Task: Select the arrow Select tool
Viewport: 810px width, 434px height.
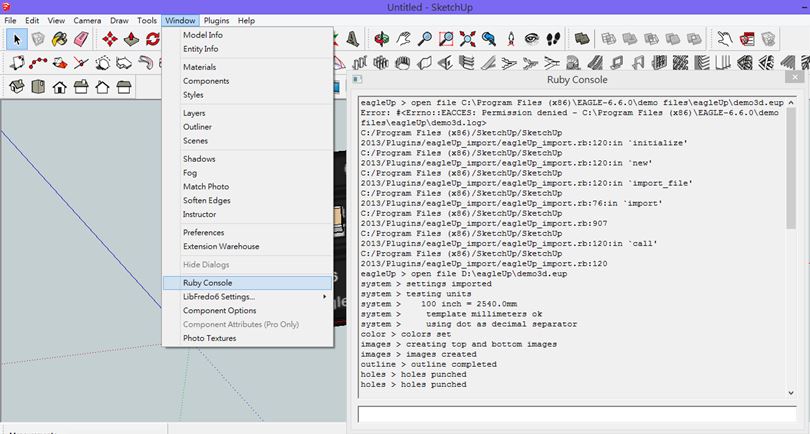Action: click(x=17, y=39)
